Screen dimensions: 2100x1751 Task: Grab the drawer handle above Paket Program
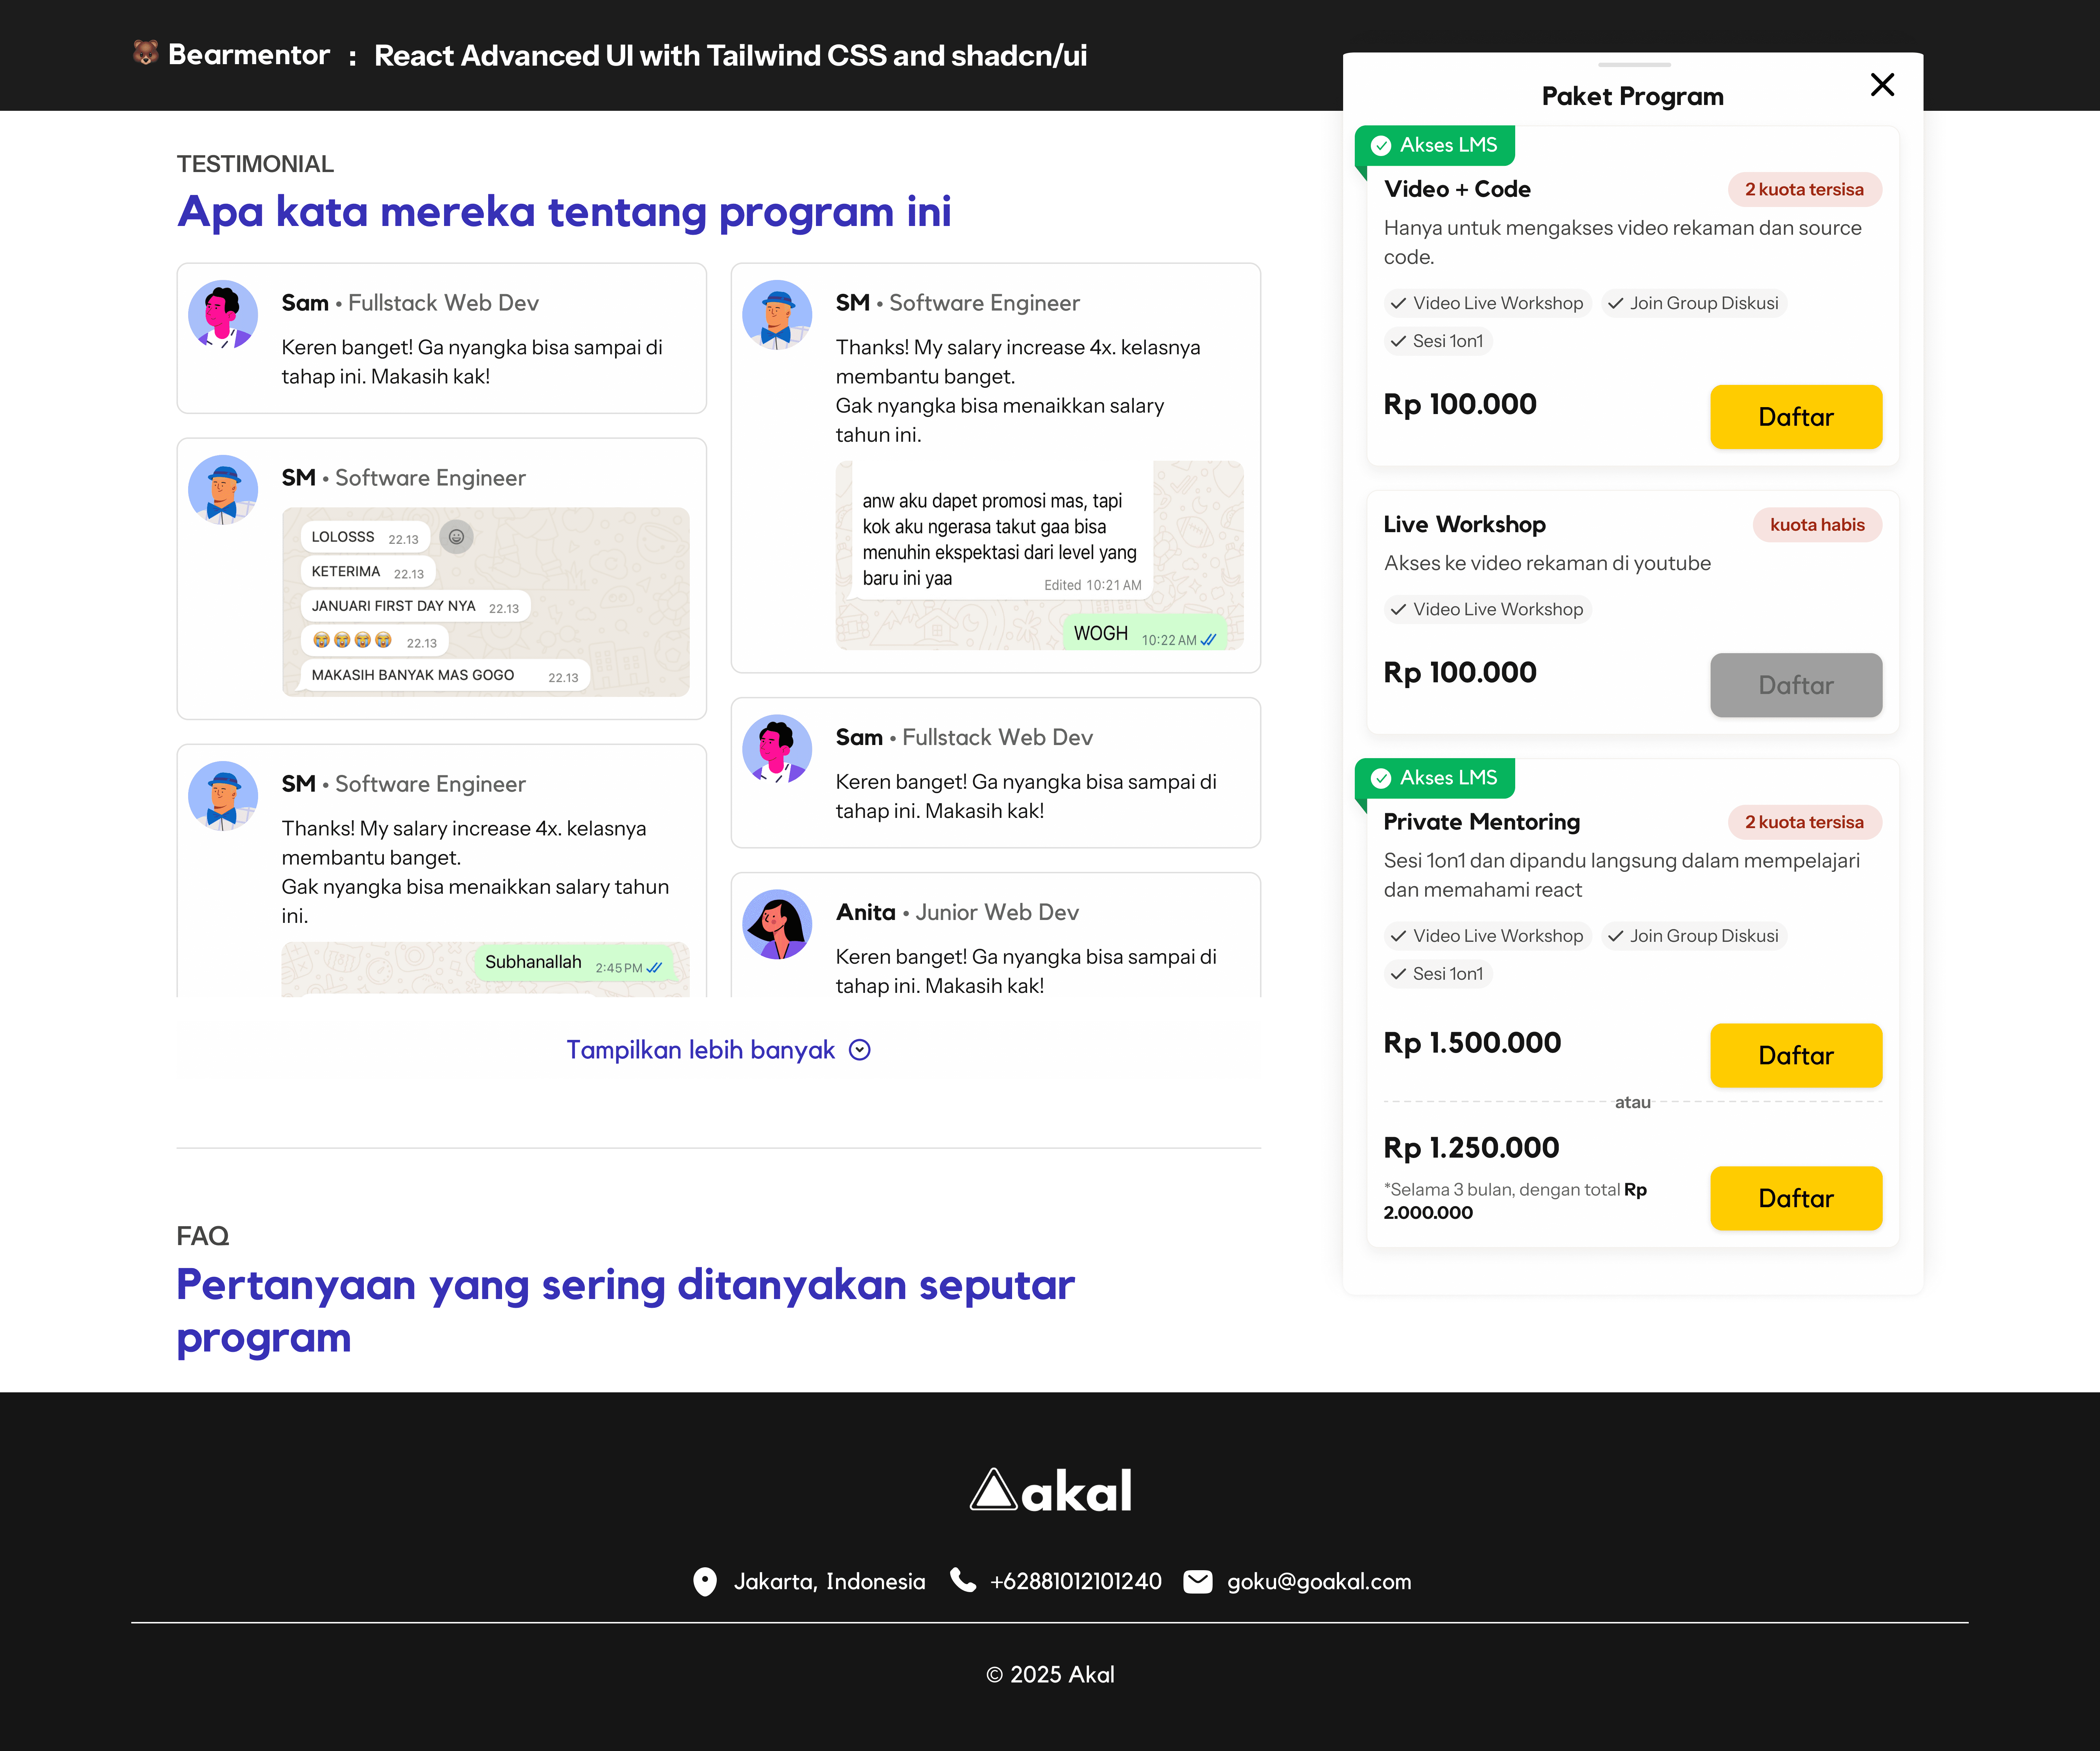pyautogui.click(x=1634, y=64)
